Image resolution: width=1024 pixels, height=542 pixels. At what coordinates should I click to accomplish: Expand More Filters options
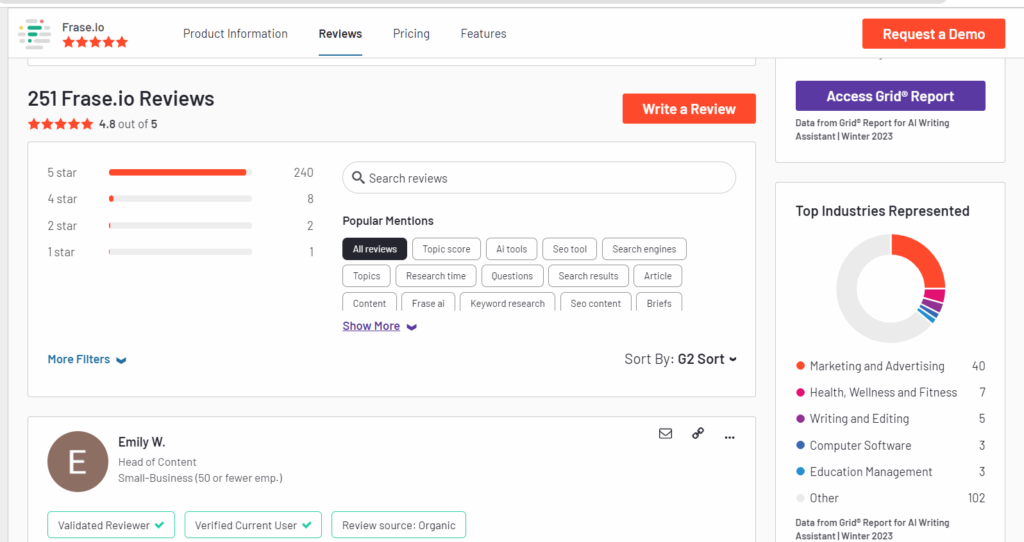[x=87, y=359]
